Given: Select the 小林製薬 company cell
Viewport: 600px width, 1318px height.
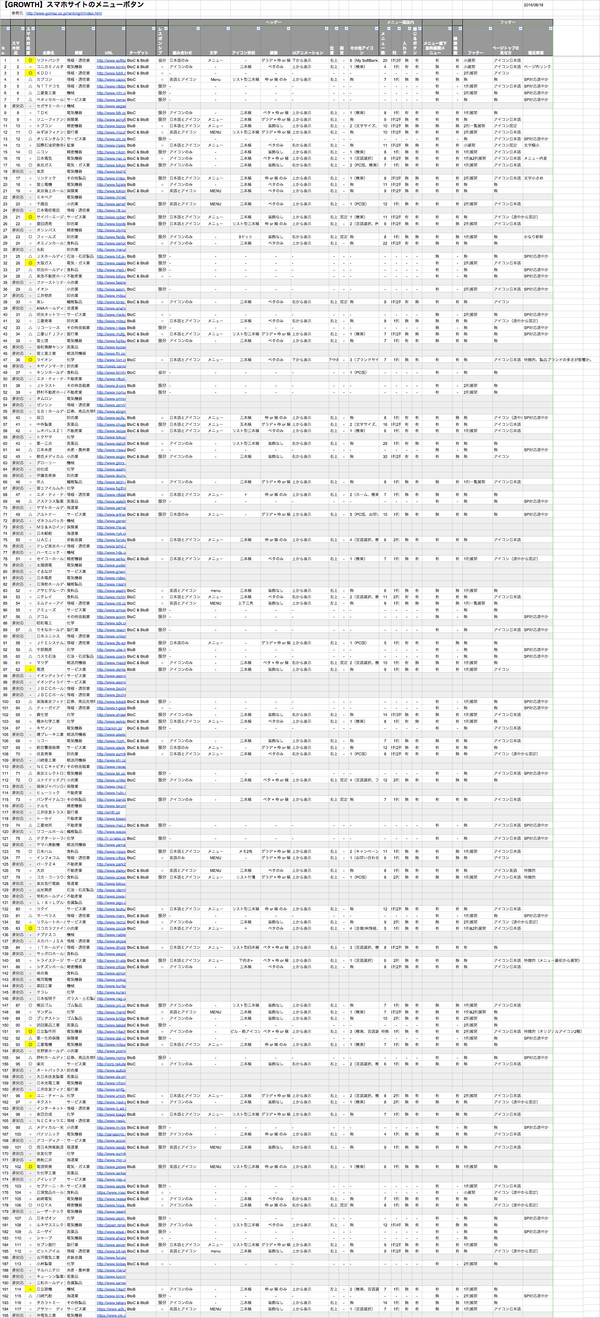Looking at the screenshot, I should coord(50,1263).
